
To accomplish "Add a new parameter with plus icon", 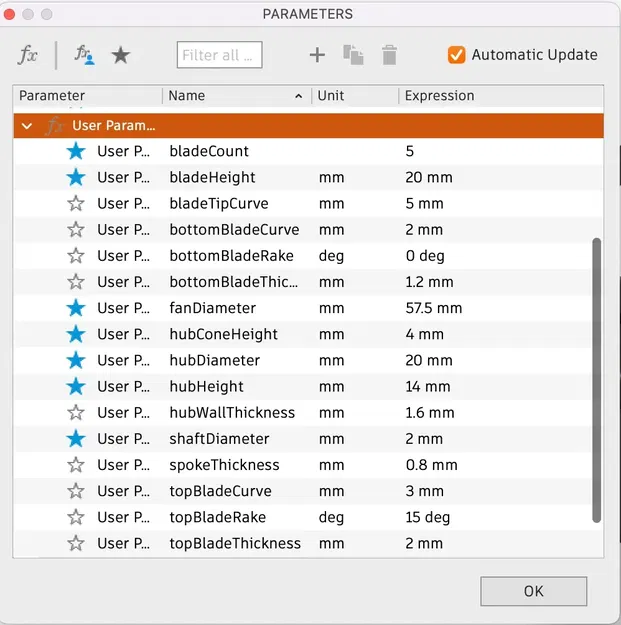I will click(317, 55).
